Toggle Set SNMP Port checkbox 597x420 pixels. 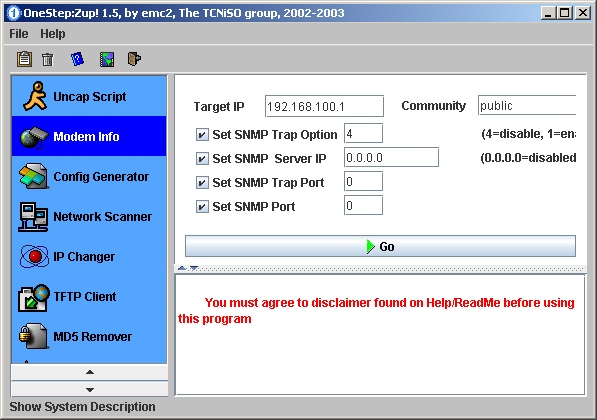[202, 206]
